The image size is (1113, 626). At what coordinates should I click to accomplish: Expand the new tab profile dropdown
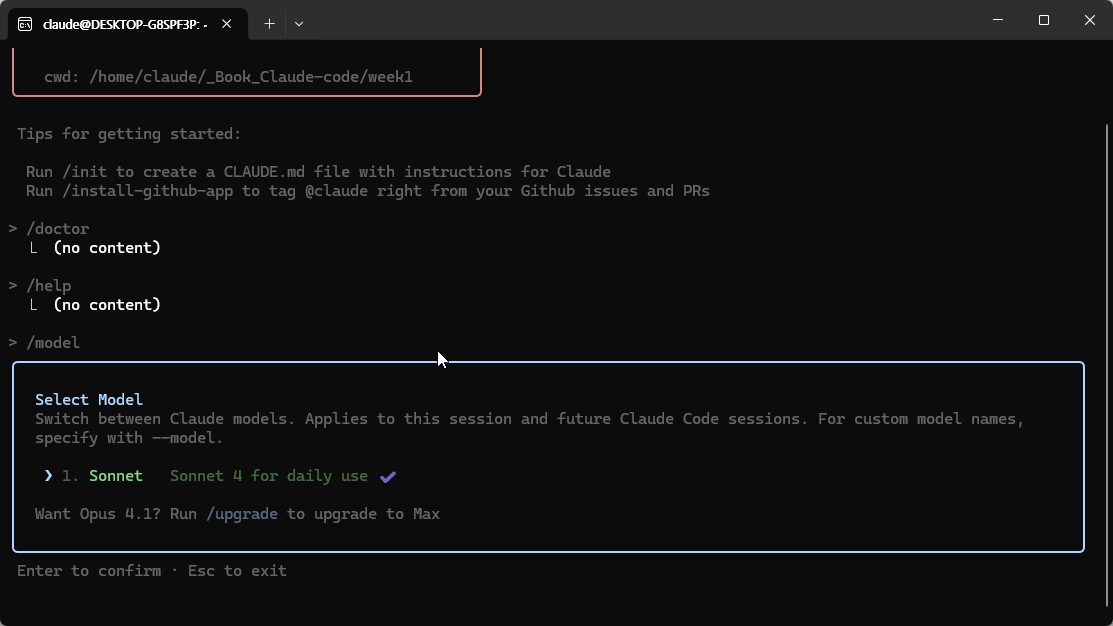coord(299,24)
